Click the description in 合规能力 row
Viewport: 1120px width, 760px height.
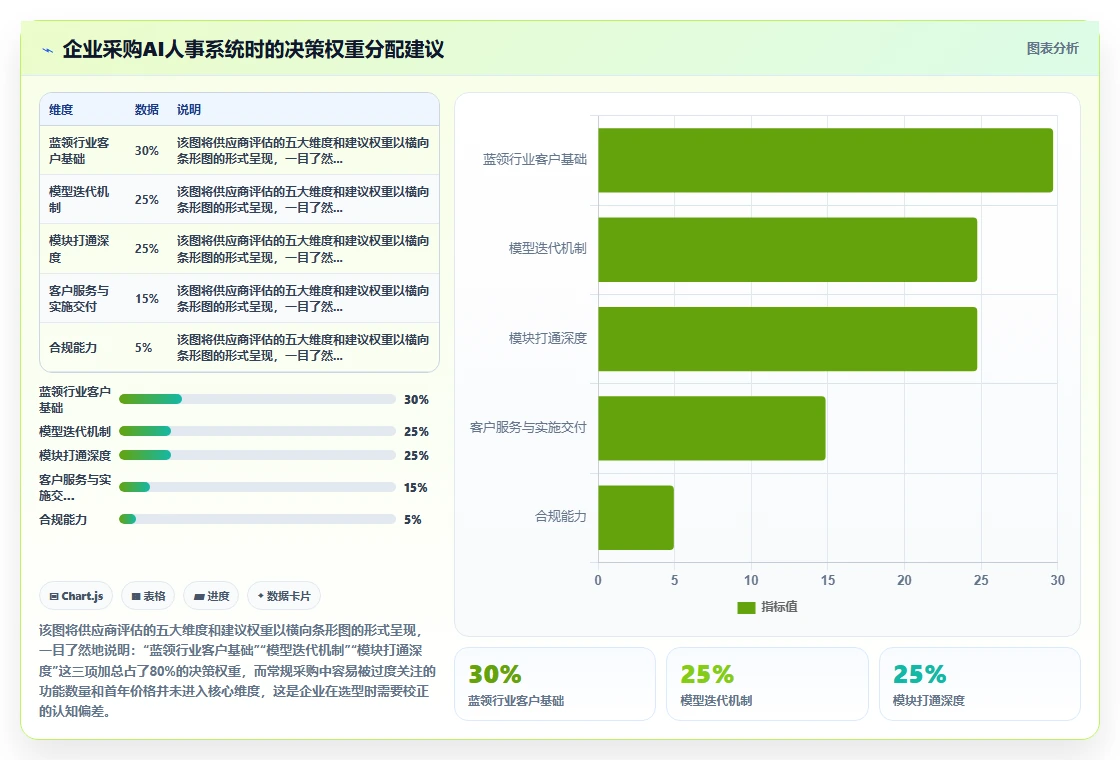(303, 348)
